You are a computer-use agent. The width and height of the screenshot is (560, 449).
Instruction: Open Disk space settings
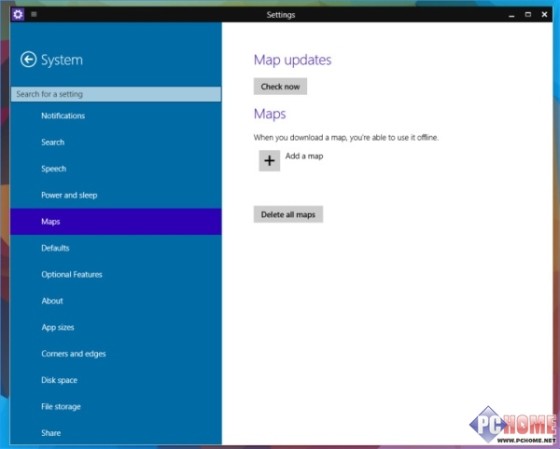pos(116,380)
